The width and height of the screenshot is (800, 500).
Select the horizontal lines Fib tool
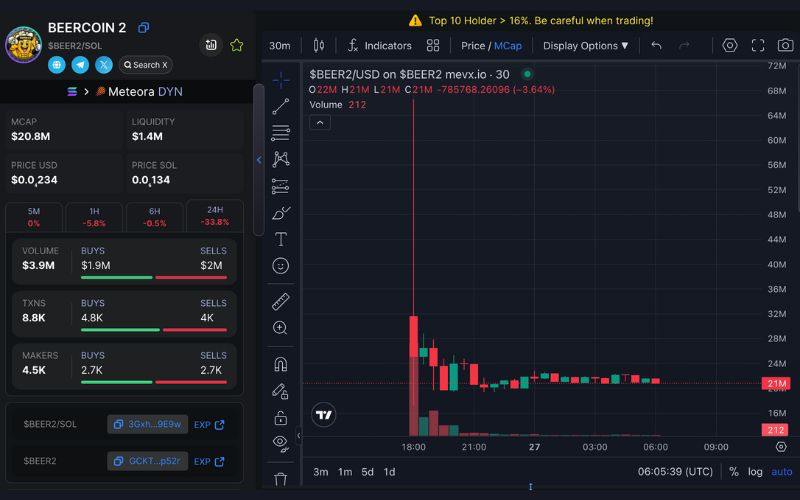[281, 133]
